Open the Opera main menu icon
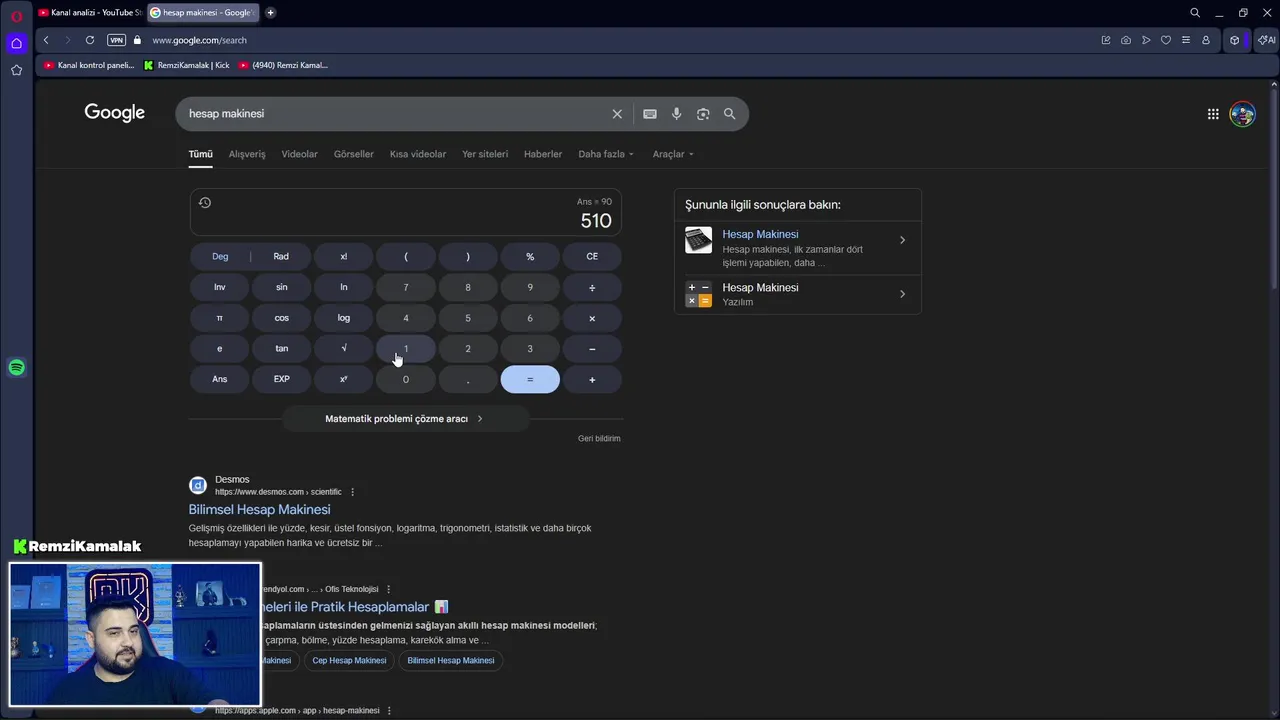The image size is (1280, 720). (x=16, y=16)
